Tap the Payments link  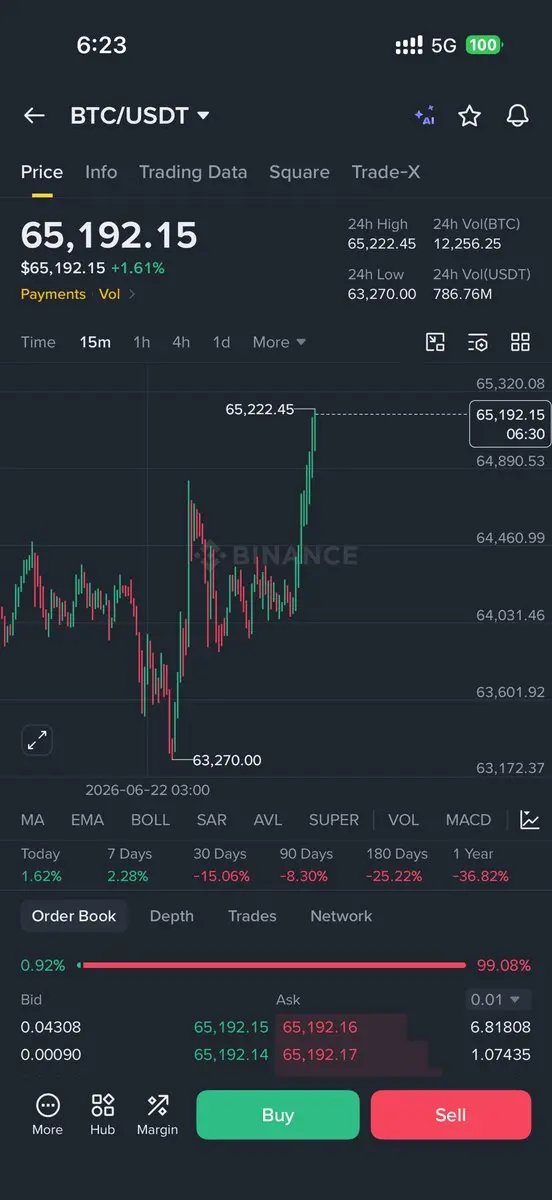click(53, 294)
